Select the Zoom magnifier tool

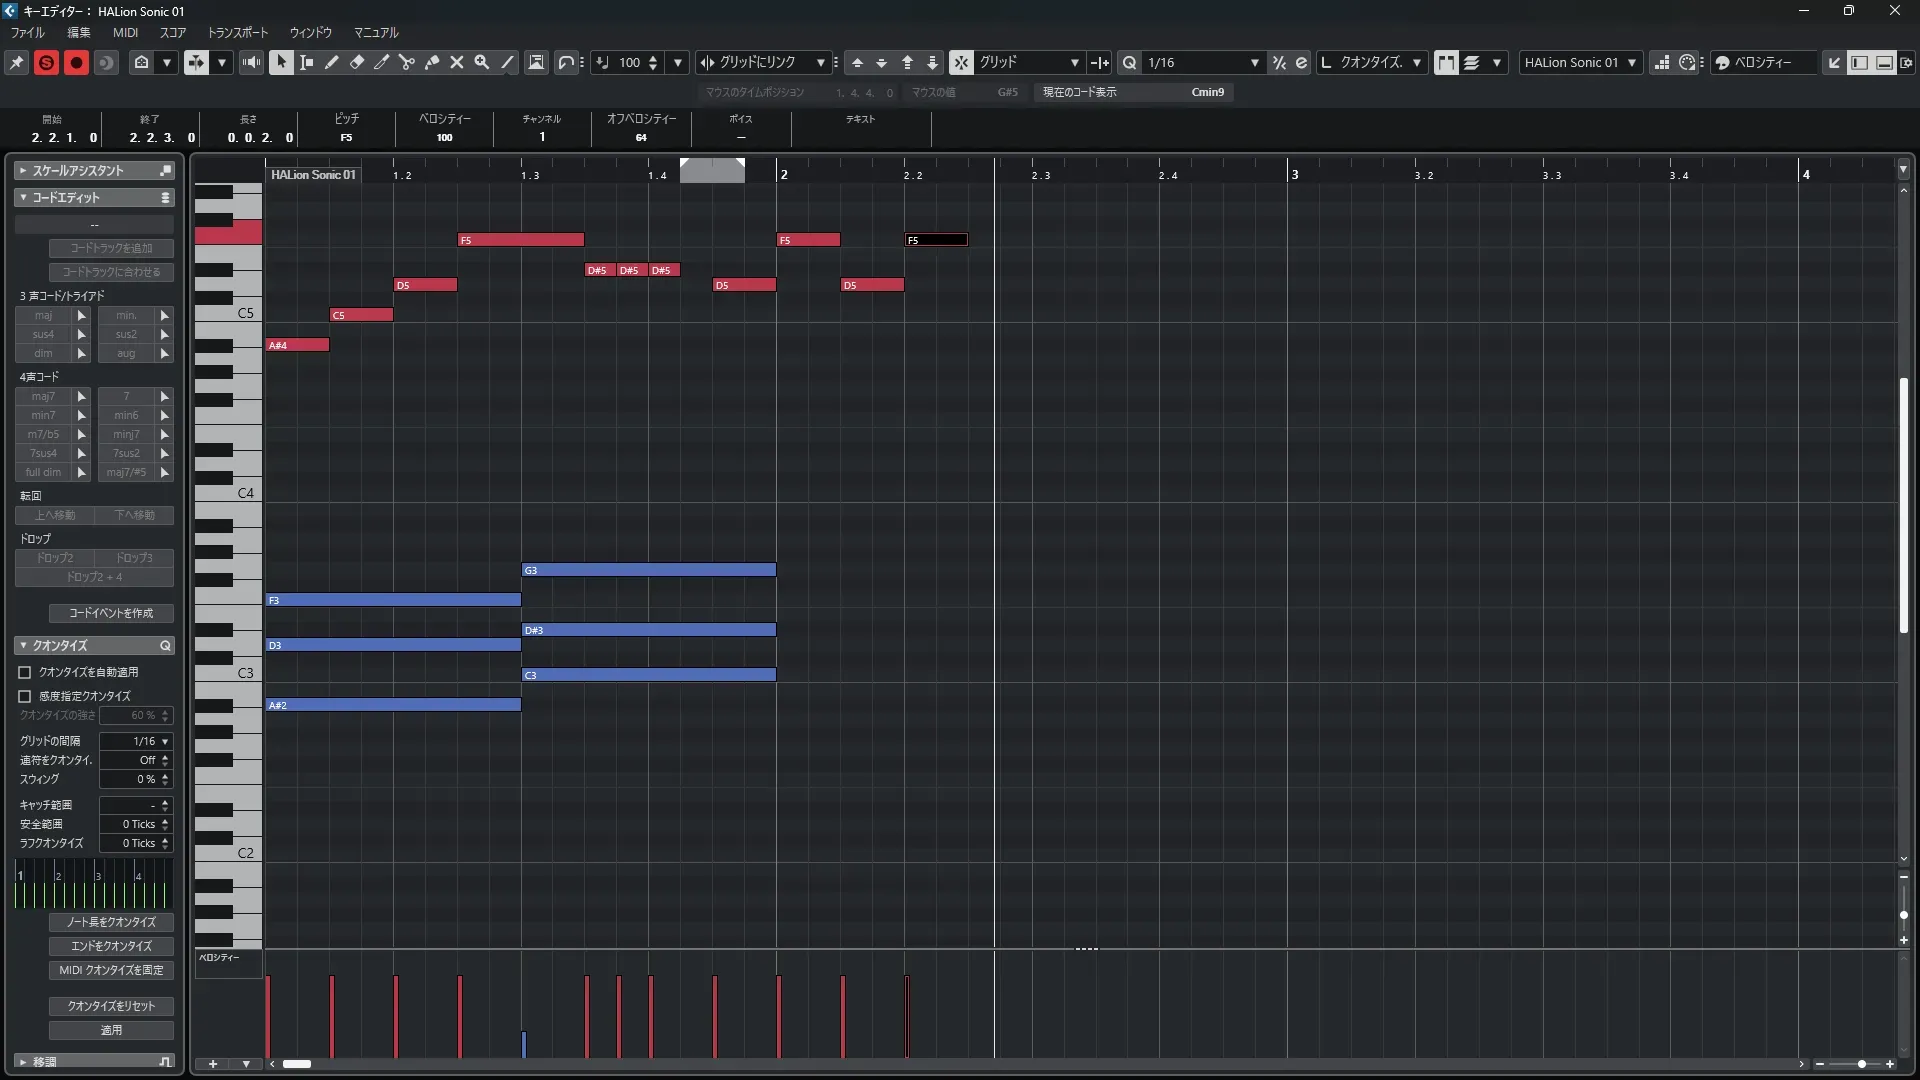pos(482,62)
